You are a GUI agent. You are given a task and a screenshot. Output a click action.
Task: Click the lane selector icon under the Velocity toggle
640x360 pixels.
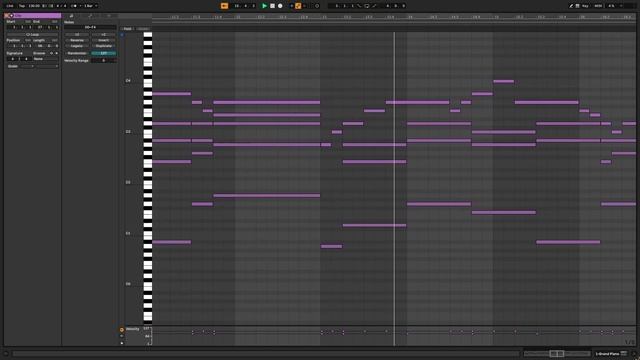click(x=122, y=336)
